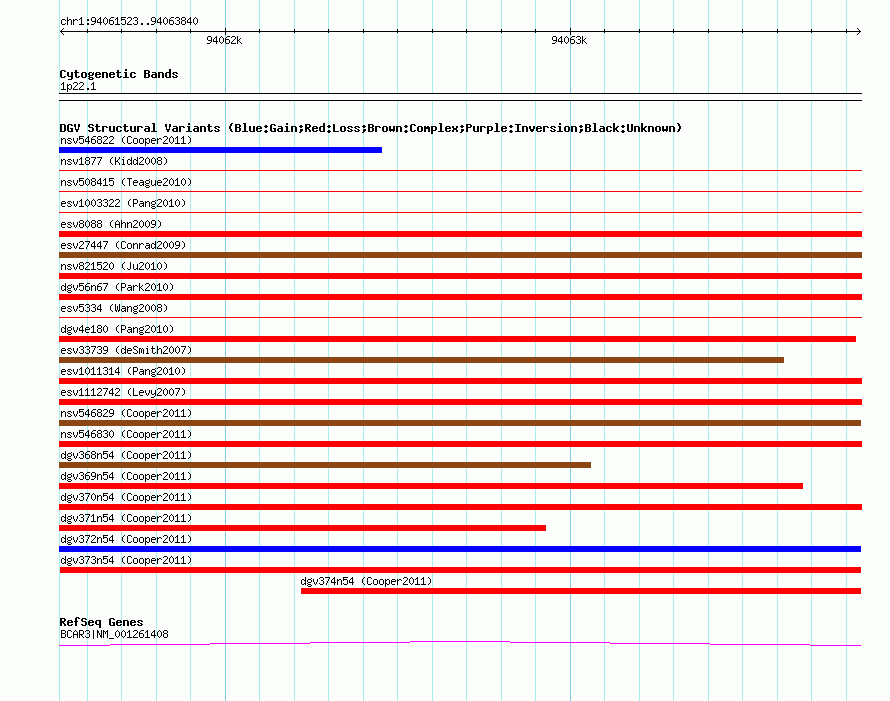This screenshot has height=701, width=890.
Task: Click the dgv373n54 (Cooper2011) red bar
Action: 460,570
